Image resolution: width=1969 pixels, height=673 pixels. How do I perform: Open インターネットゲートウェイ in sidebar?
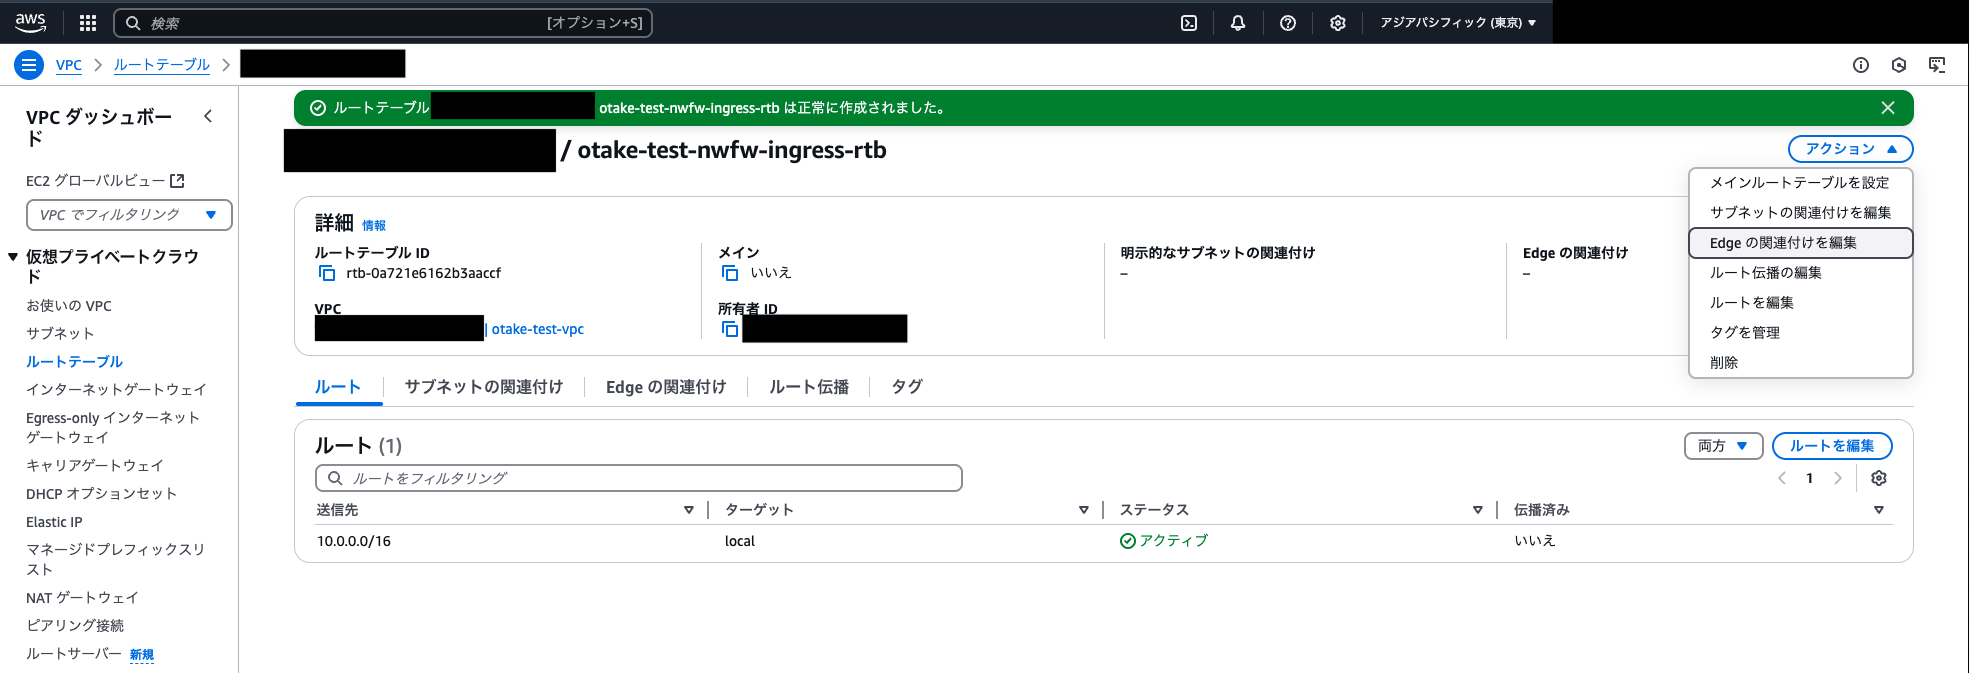(116, 390)
